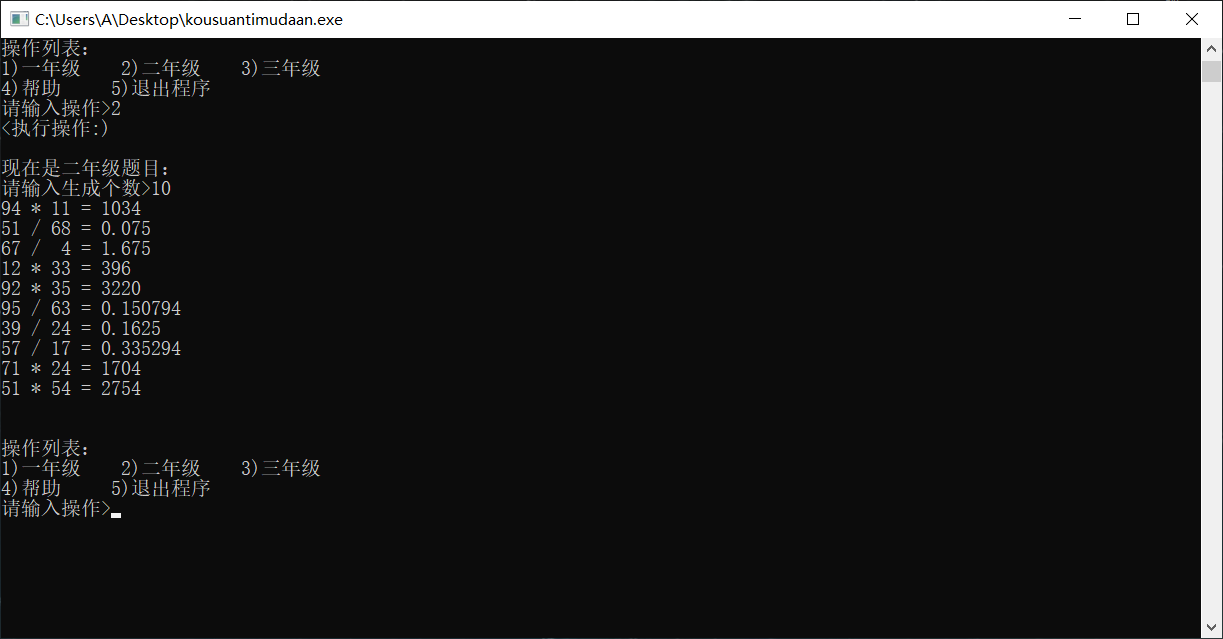Click the blinking cursor at the last prompt
1223x639 pixels.
point(116,515)
